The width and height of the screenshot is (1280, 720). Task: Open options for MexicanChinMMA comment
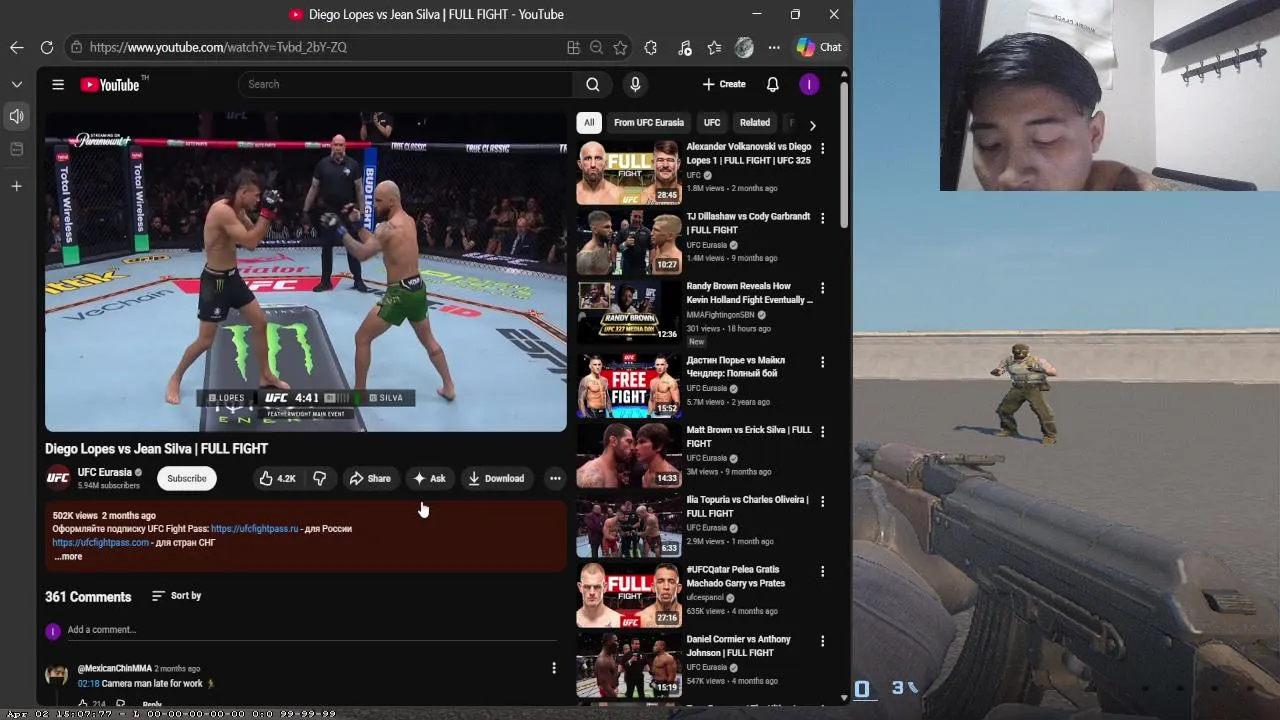(x=554, y=667)
